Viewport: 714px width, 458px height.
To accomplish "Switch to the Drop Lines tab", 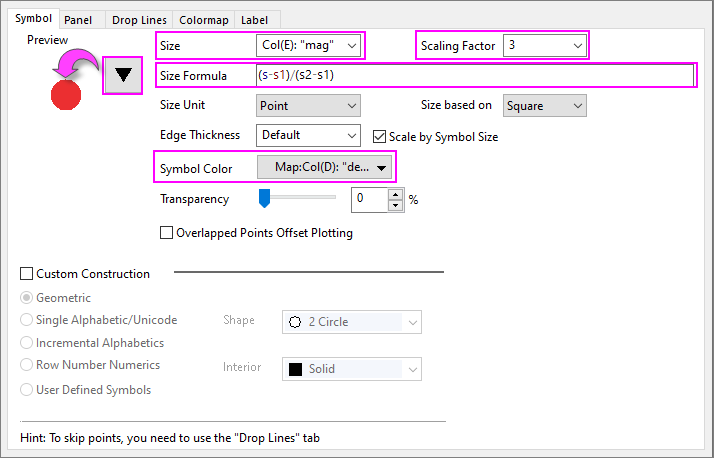I will click(x=139, y=19).
